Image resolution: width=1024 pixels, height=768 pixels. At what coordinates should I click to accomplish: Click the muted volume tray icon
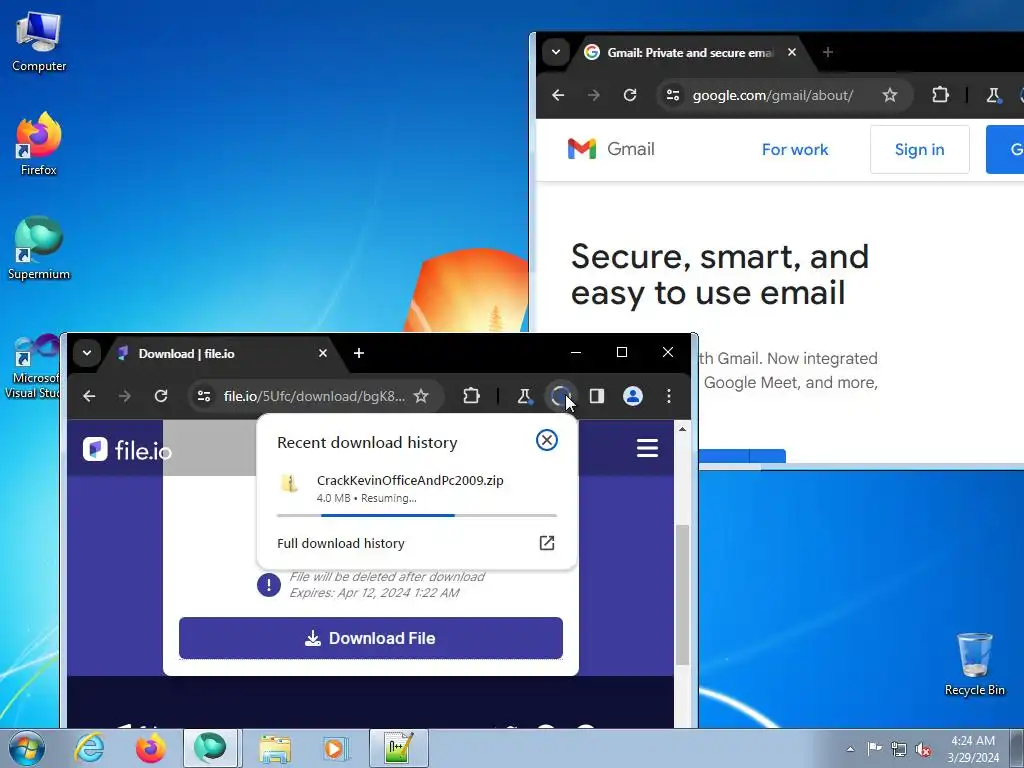coord(923,749)
